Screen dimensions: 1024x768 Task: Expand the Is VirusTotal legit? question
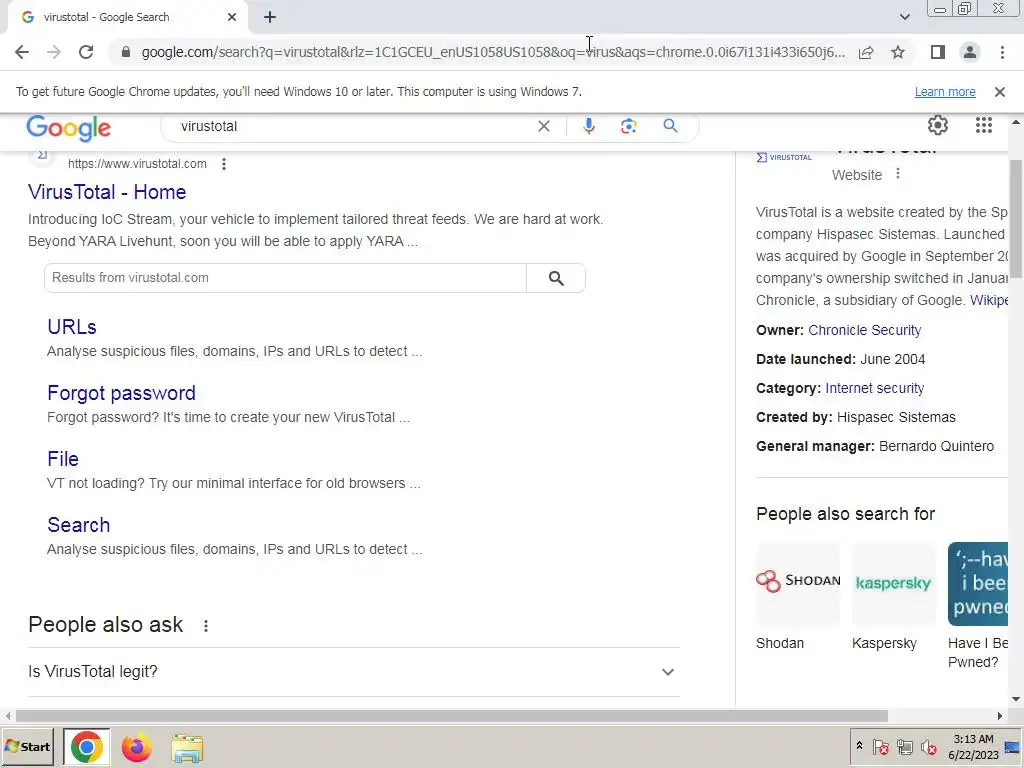click(x=354, y=672)
